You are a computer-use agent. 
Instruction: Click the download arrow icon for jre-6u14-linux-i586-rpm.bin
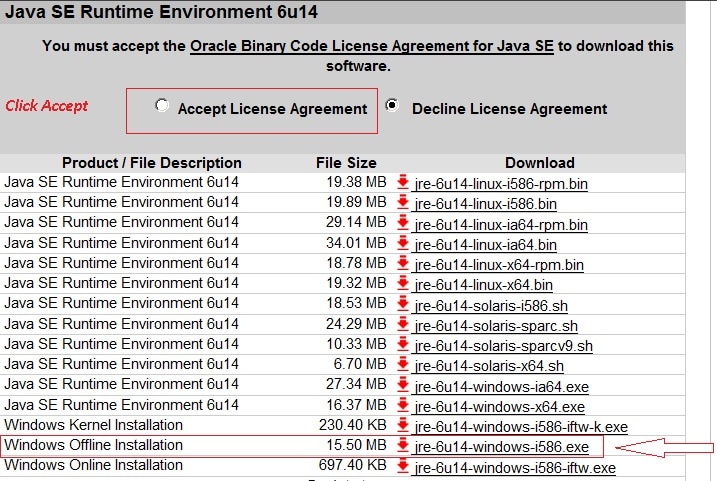pos(403,183)
